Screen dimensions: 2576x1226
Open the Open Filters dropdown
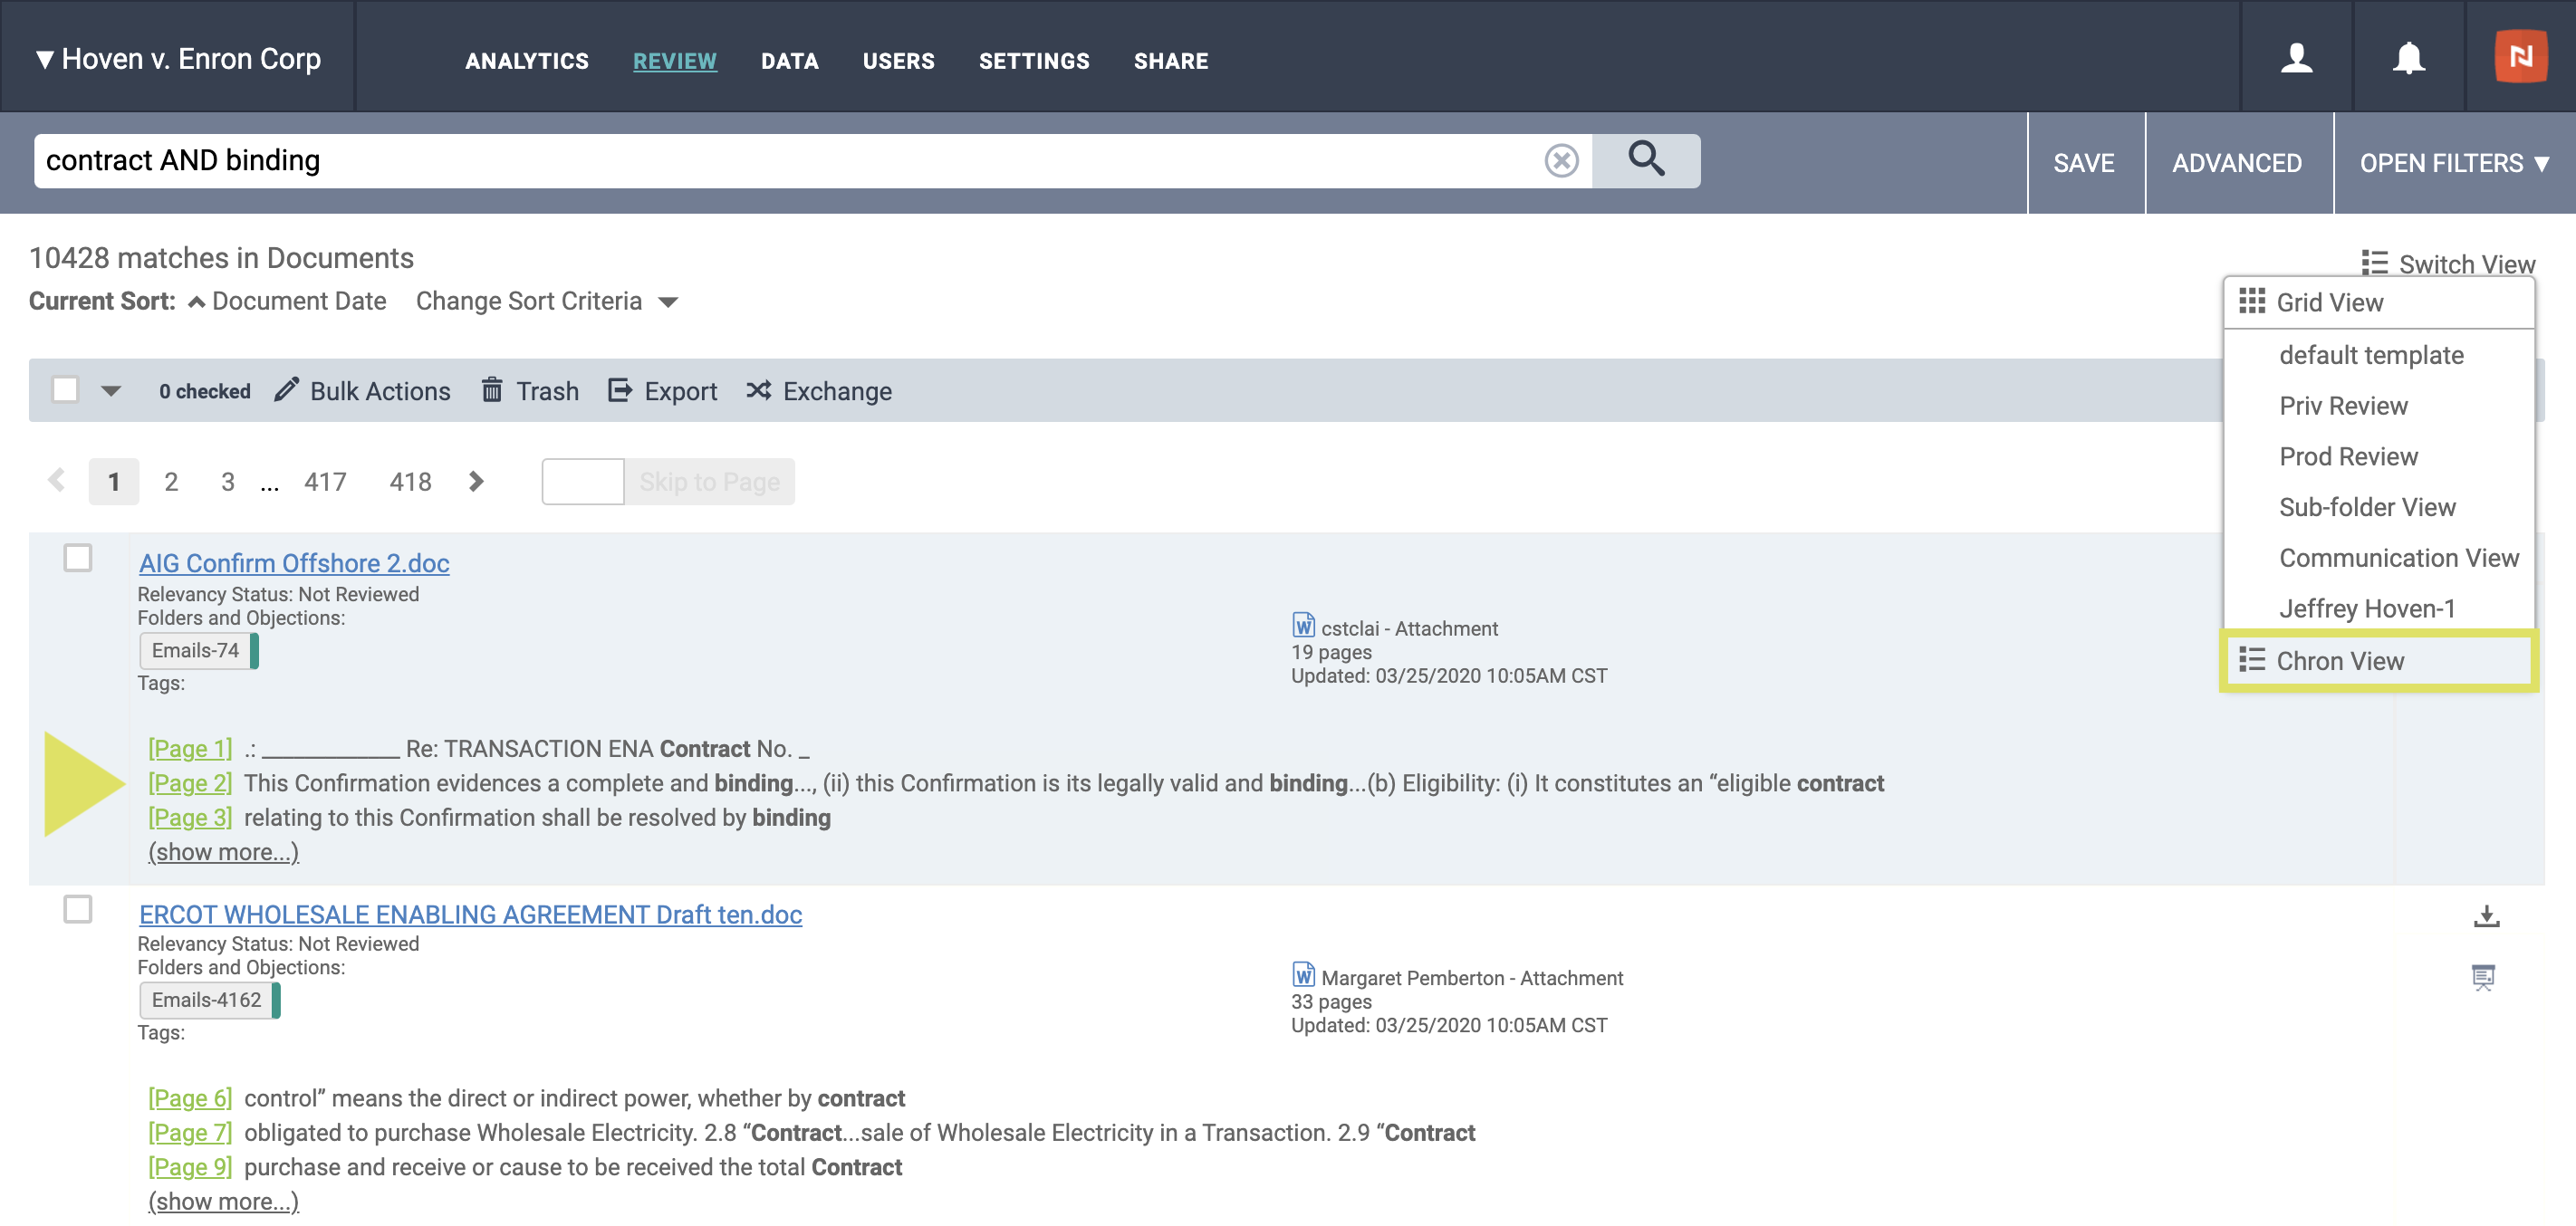(2453, 163)
